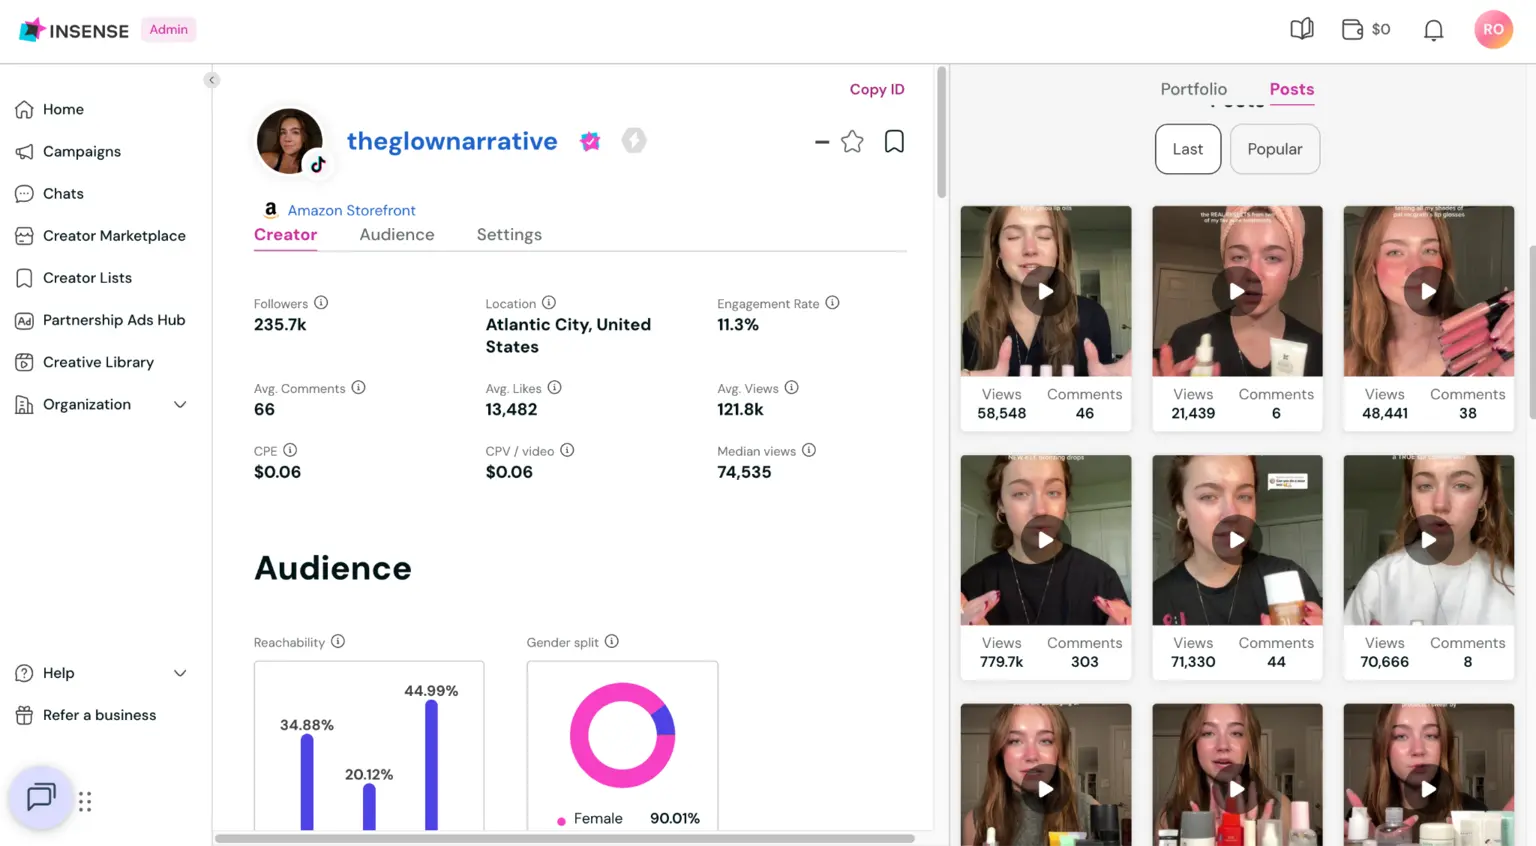This screenshot has width=1536, height=846.
Task: Click the 44.99% reachability bar
Action: pyautogui.click(x=431, y=765)
